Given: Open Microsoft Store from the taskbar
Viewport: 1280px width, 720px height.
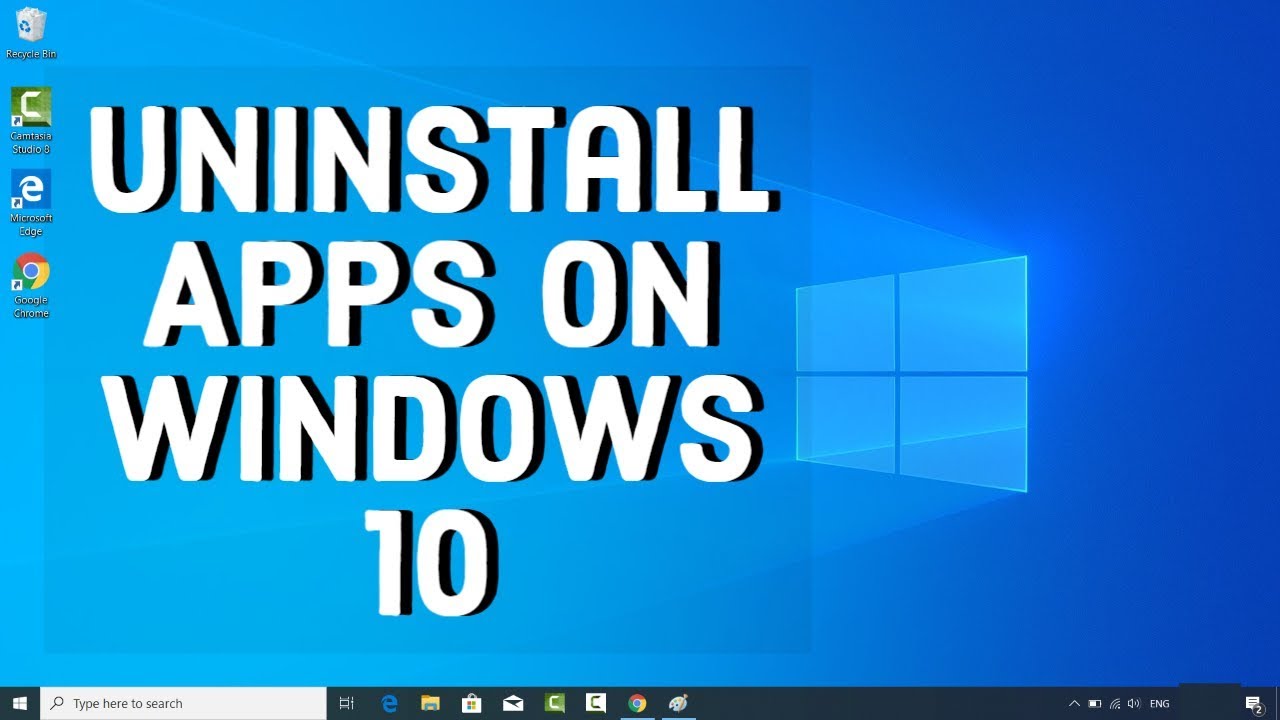Looking at the screenshot, I should click(472, 704).
